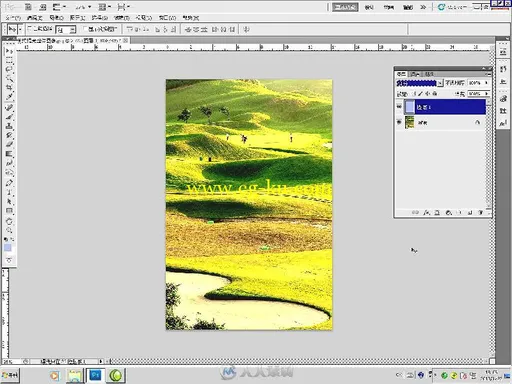The height and width of the screenshot is (384, 512).
Task: Toggle the auto-select checkbox in options bar
Action: [x=29, y=29]
